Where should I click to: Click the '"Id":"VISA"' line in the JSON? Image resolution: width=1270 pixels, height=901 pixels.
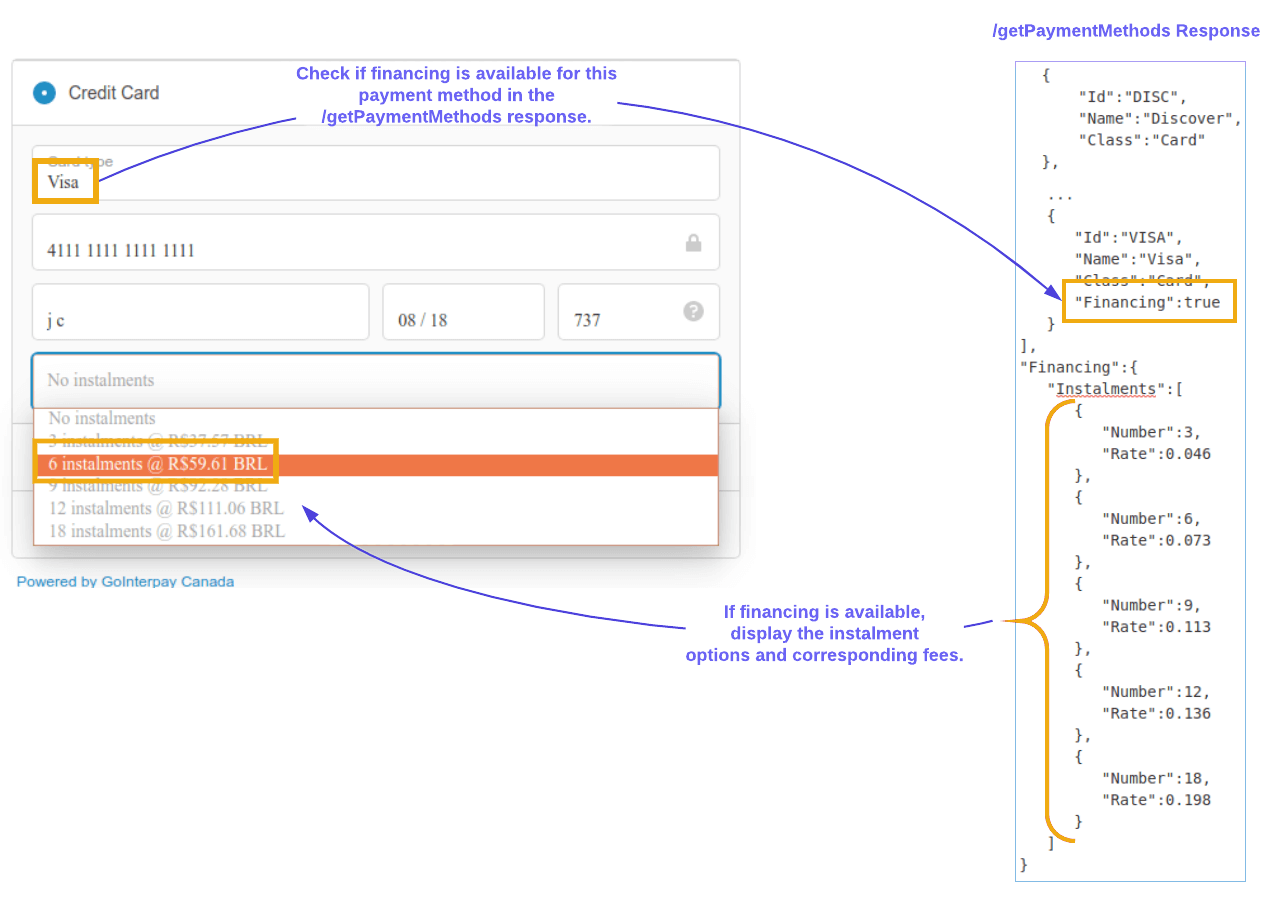point(1129,238)
